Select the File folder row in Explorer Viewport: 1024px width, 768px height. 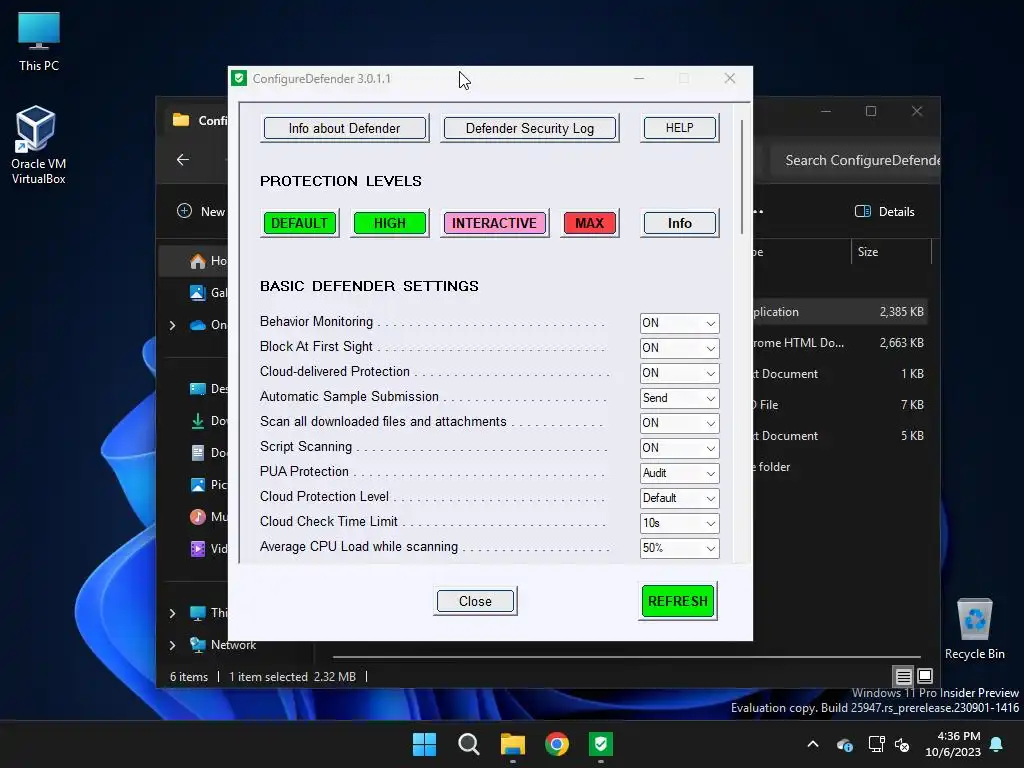[840, 467]
